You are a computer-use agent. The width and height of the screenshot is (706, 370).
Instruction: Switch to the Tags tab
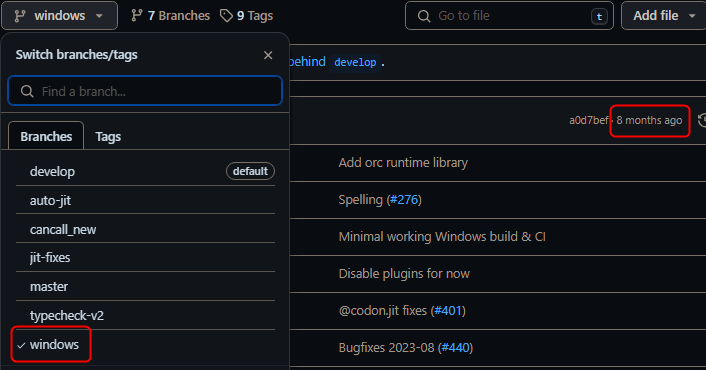tap(108, 136)
